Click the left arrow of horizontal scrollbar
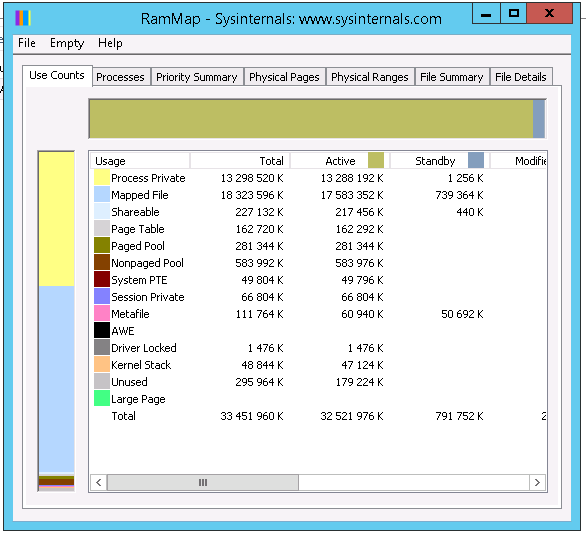586x535 pixels. click(x=99, y=482)
